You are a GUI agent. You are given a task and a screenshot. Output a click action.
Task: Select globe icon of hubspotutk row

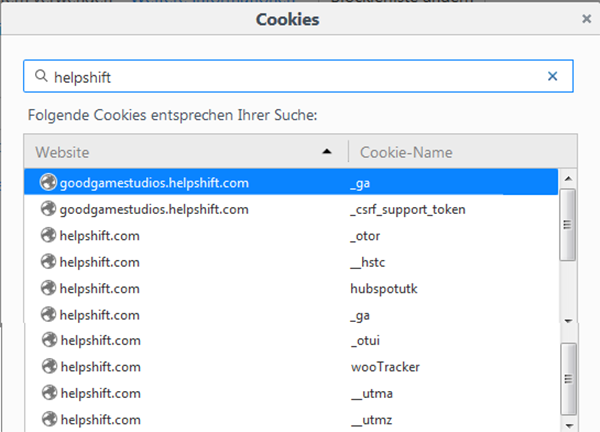tap(48, 288)
